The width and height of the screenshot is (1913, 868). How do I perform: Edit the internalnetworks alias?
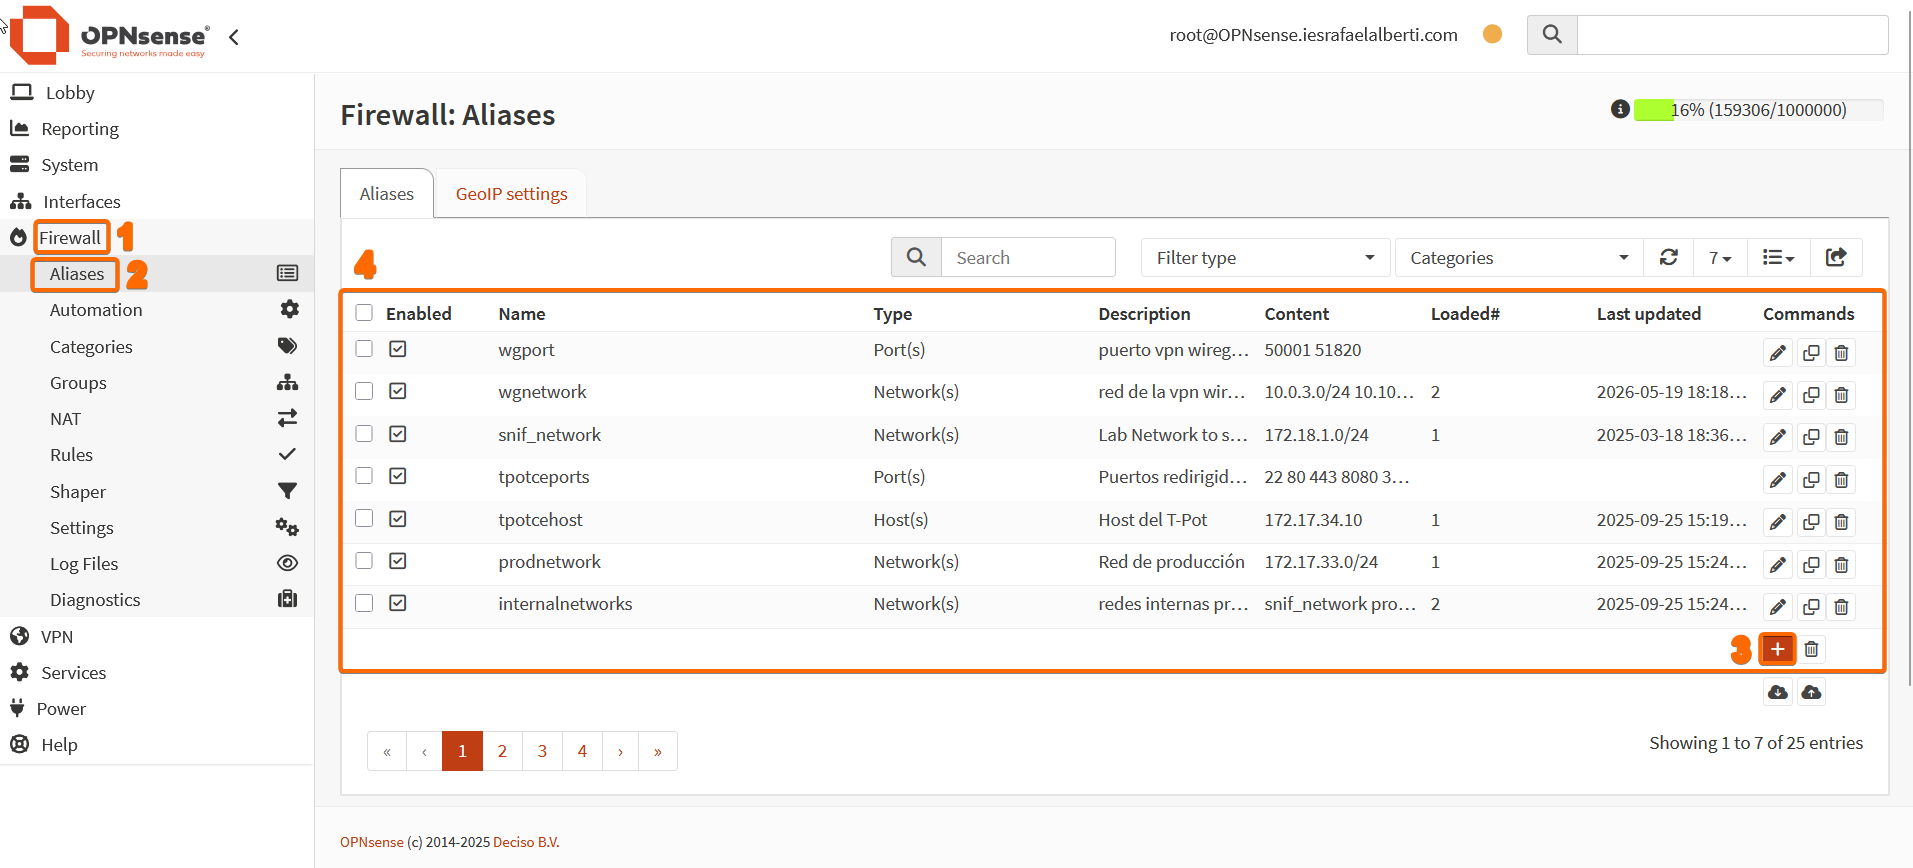(x=1777, y=607)
